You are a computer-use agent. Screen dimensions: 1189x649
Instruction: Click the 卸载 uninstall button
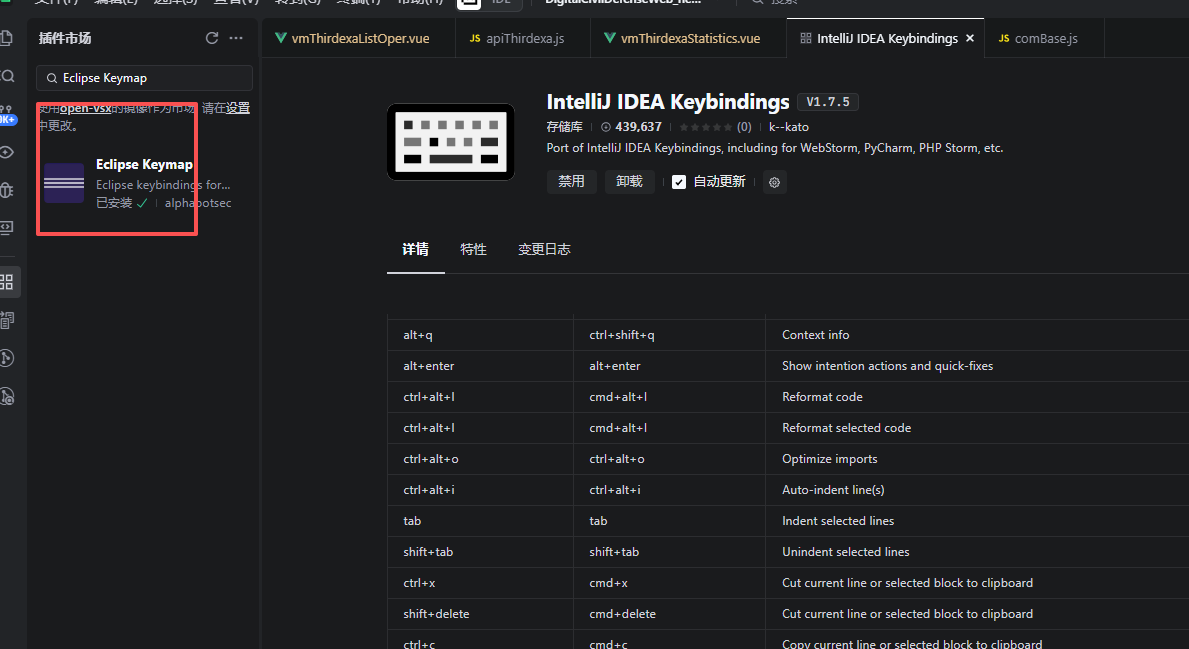click(x=629, y=181)
